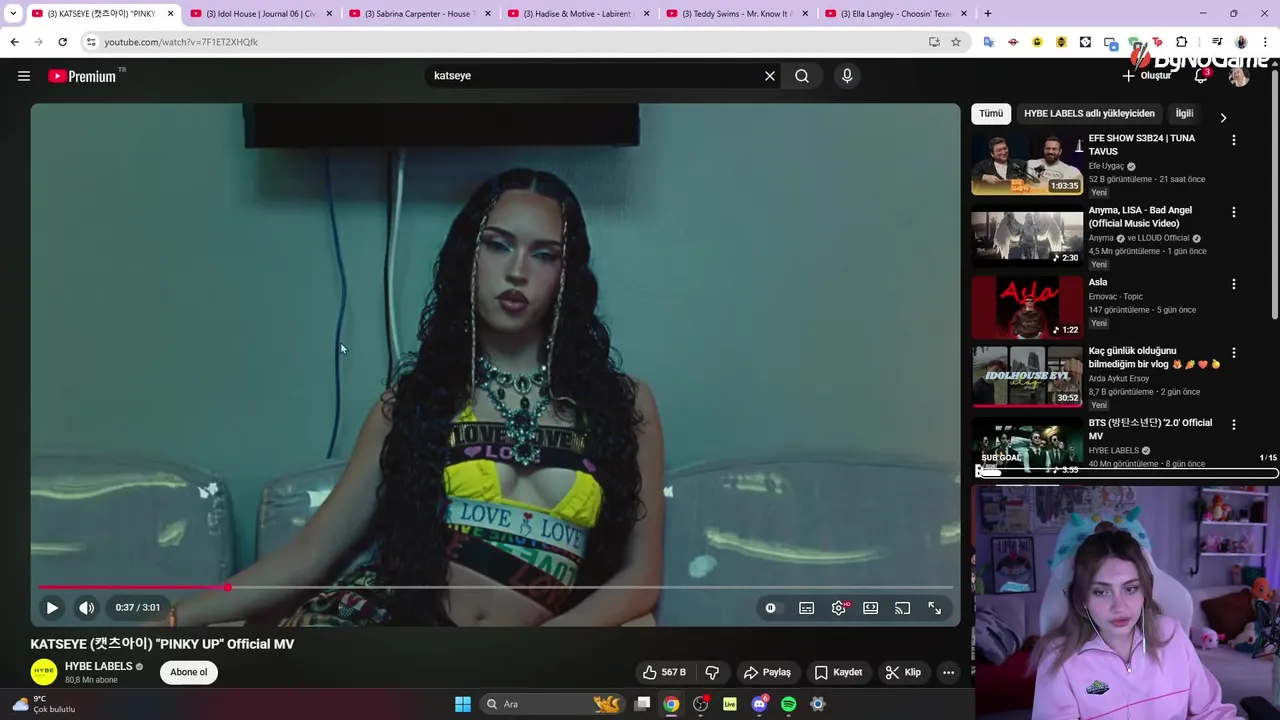
Task: Clear the katseye search text
Action: [x=770, y=76]
